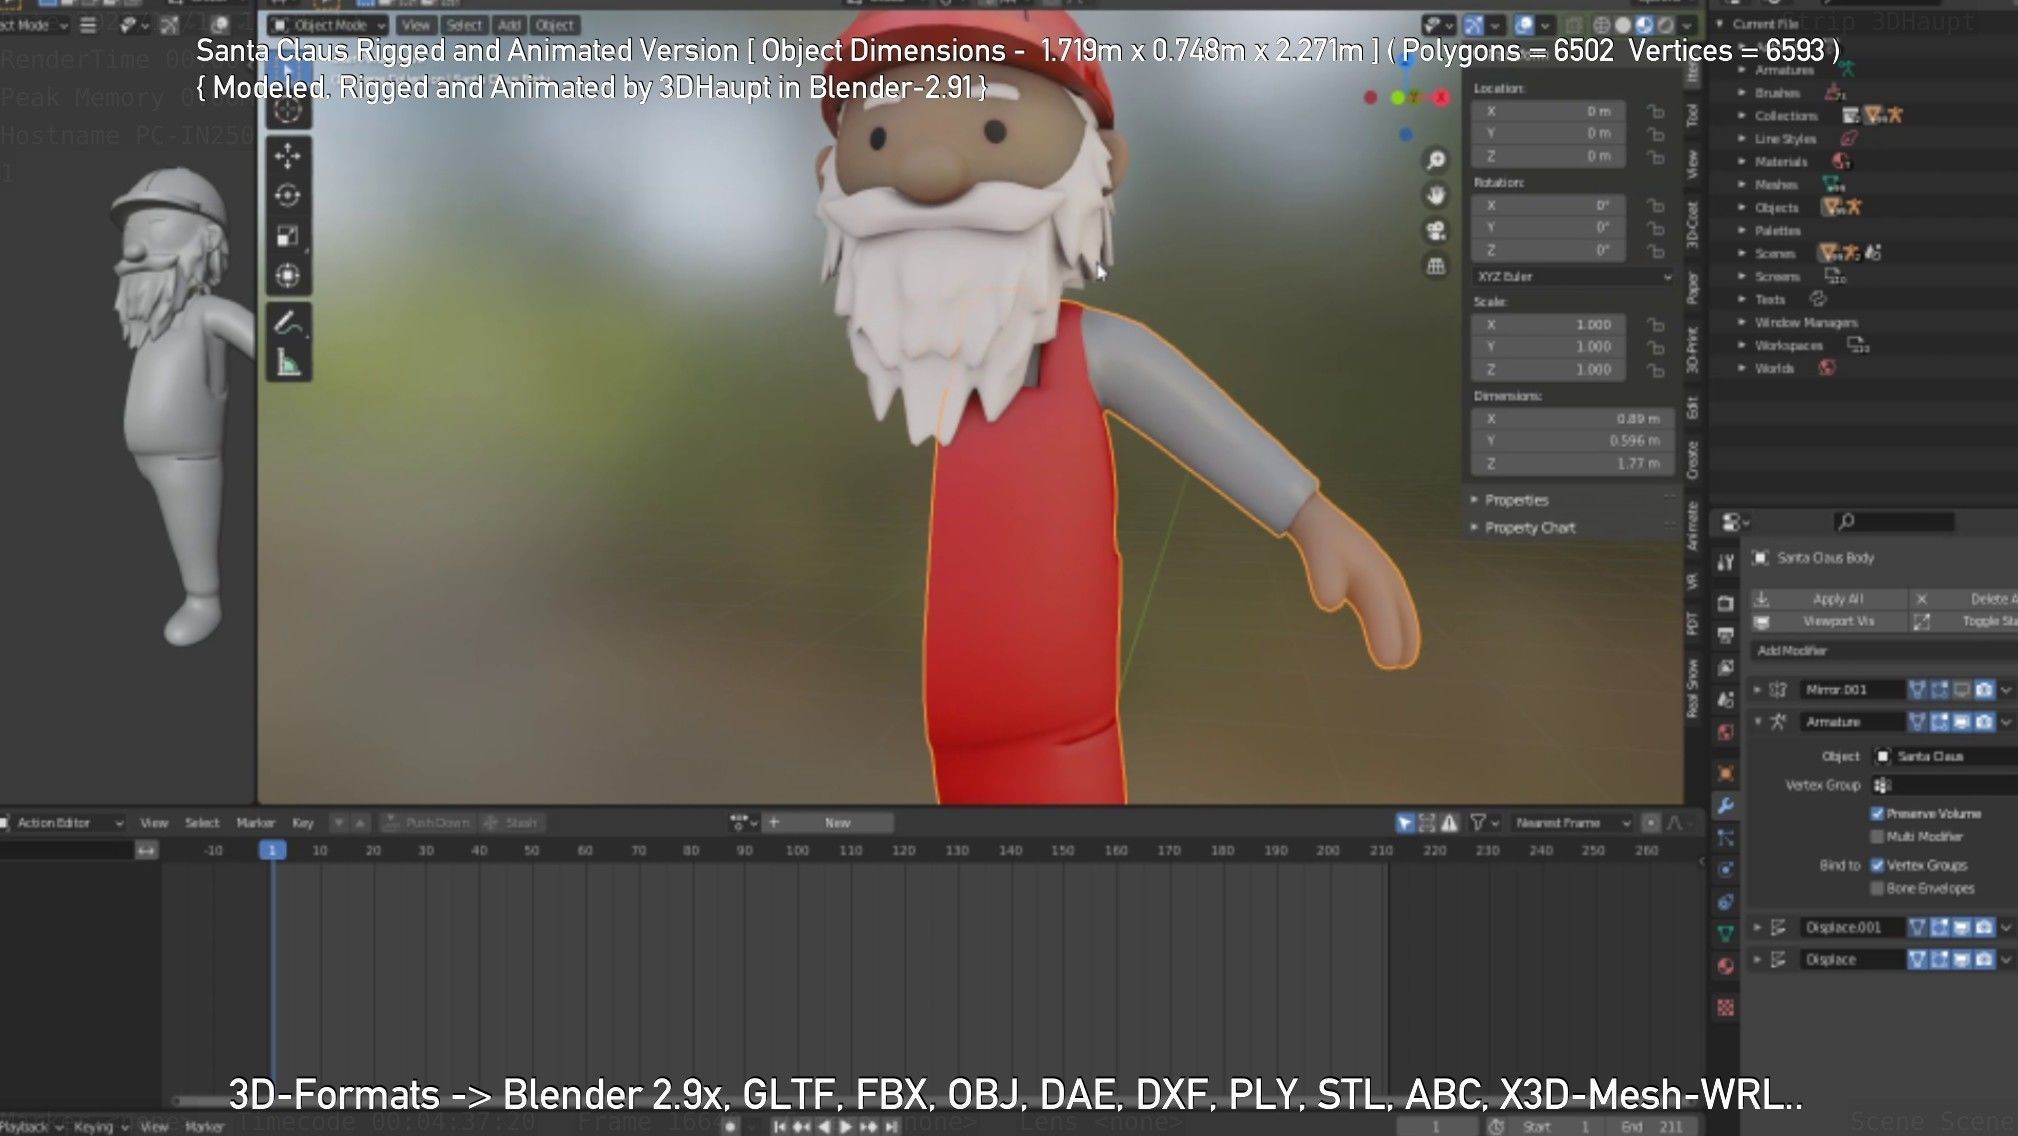Open the Nearest Frame snapping dropdown
Viewport: 2018px width, 1136px height.
[1570, 823]
